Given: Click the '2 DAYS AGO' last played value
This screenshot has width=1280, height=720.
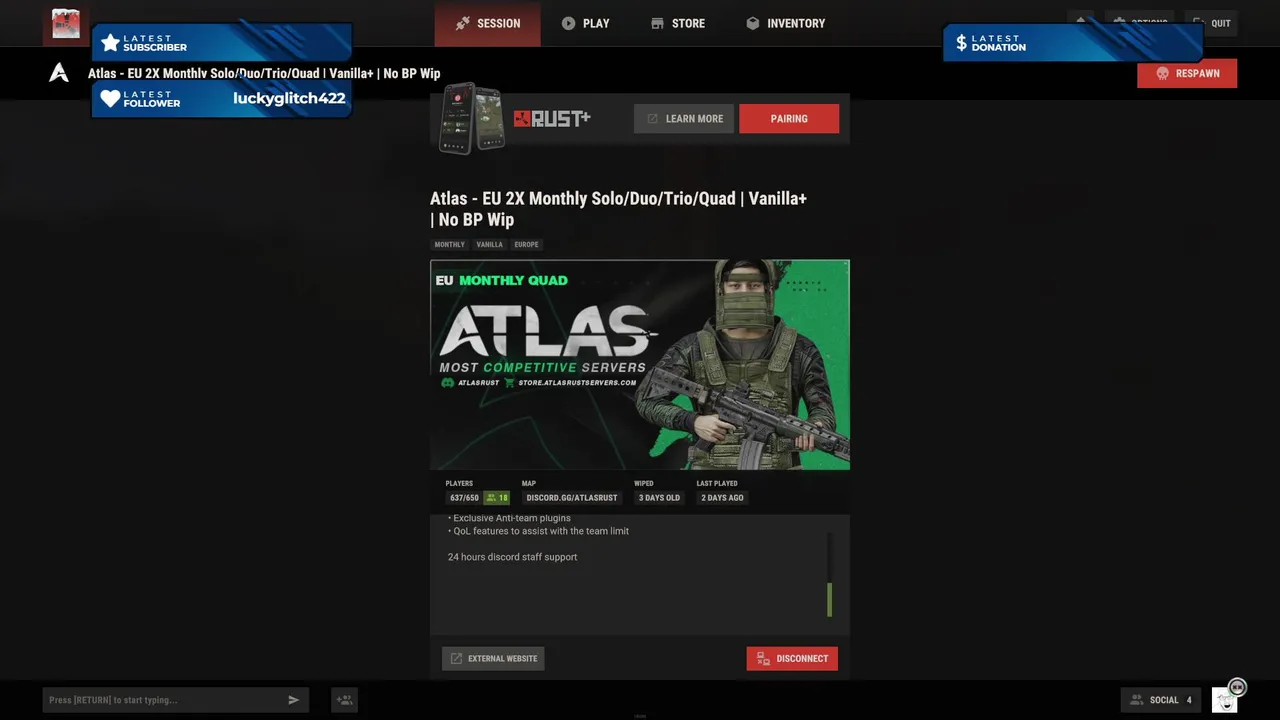Looking at the screenshot, I should 722,498.
